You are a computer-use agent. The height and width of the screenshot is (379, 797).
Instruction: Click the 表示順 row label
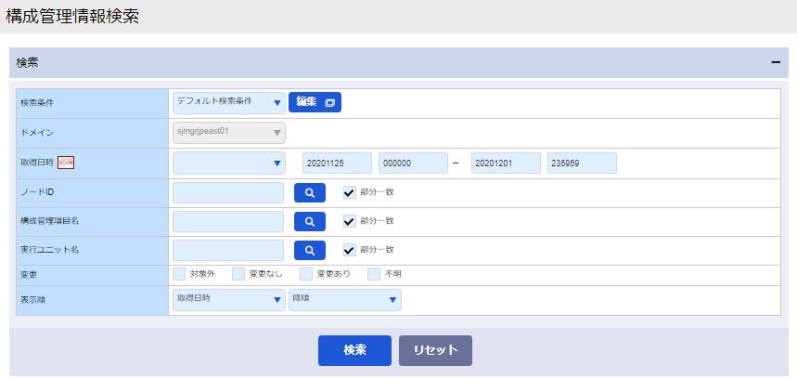[33, 300]
